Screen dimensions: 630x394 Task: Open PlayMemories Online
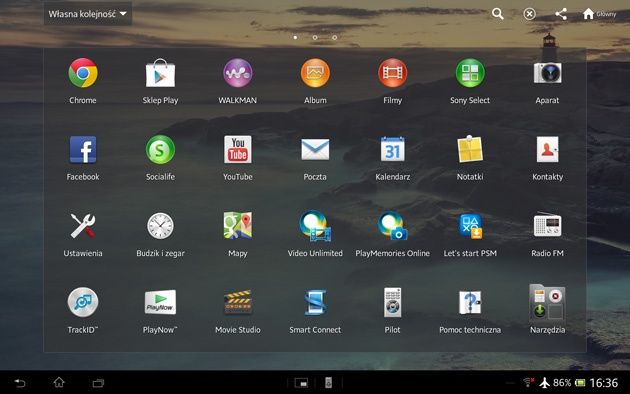pos(393,226)
